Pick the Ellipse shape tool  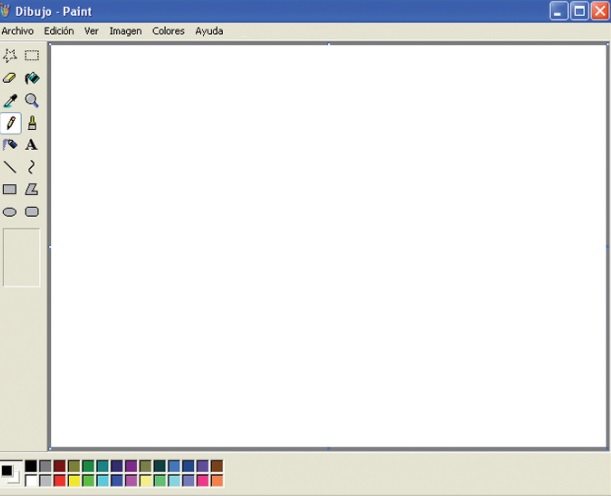(x=10, y=212)
